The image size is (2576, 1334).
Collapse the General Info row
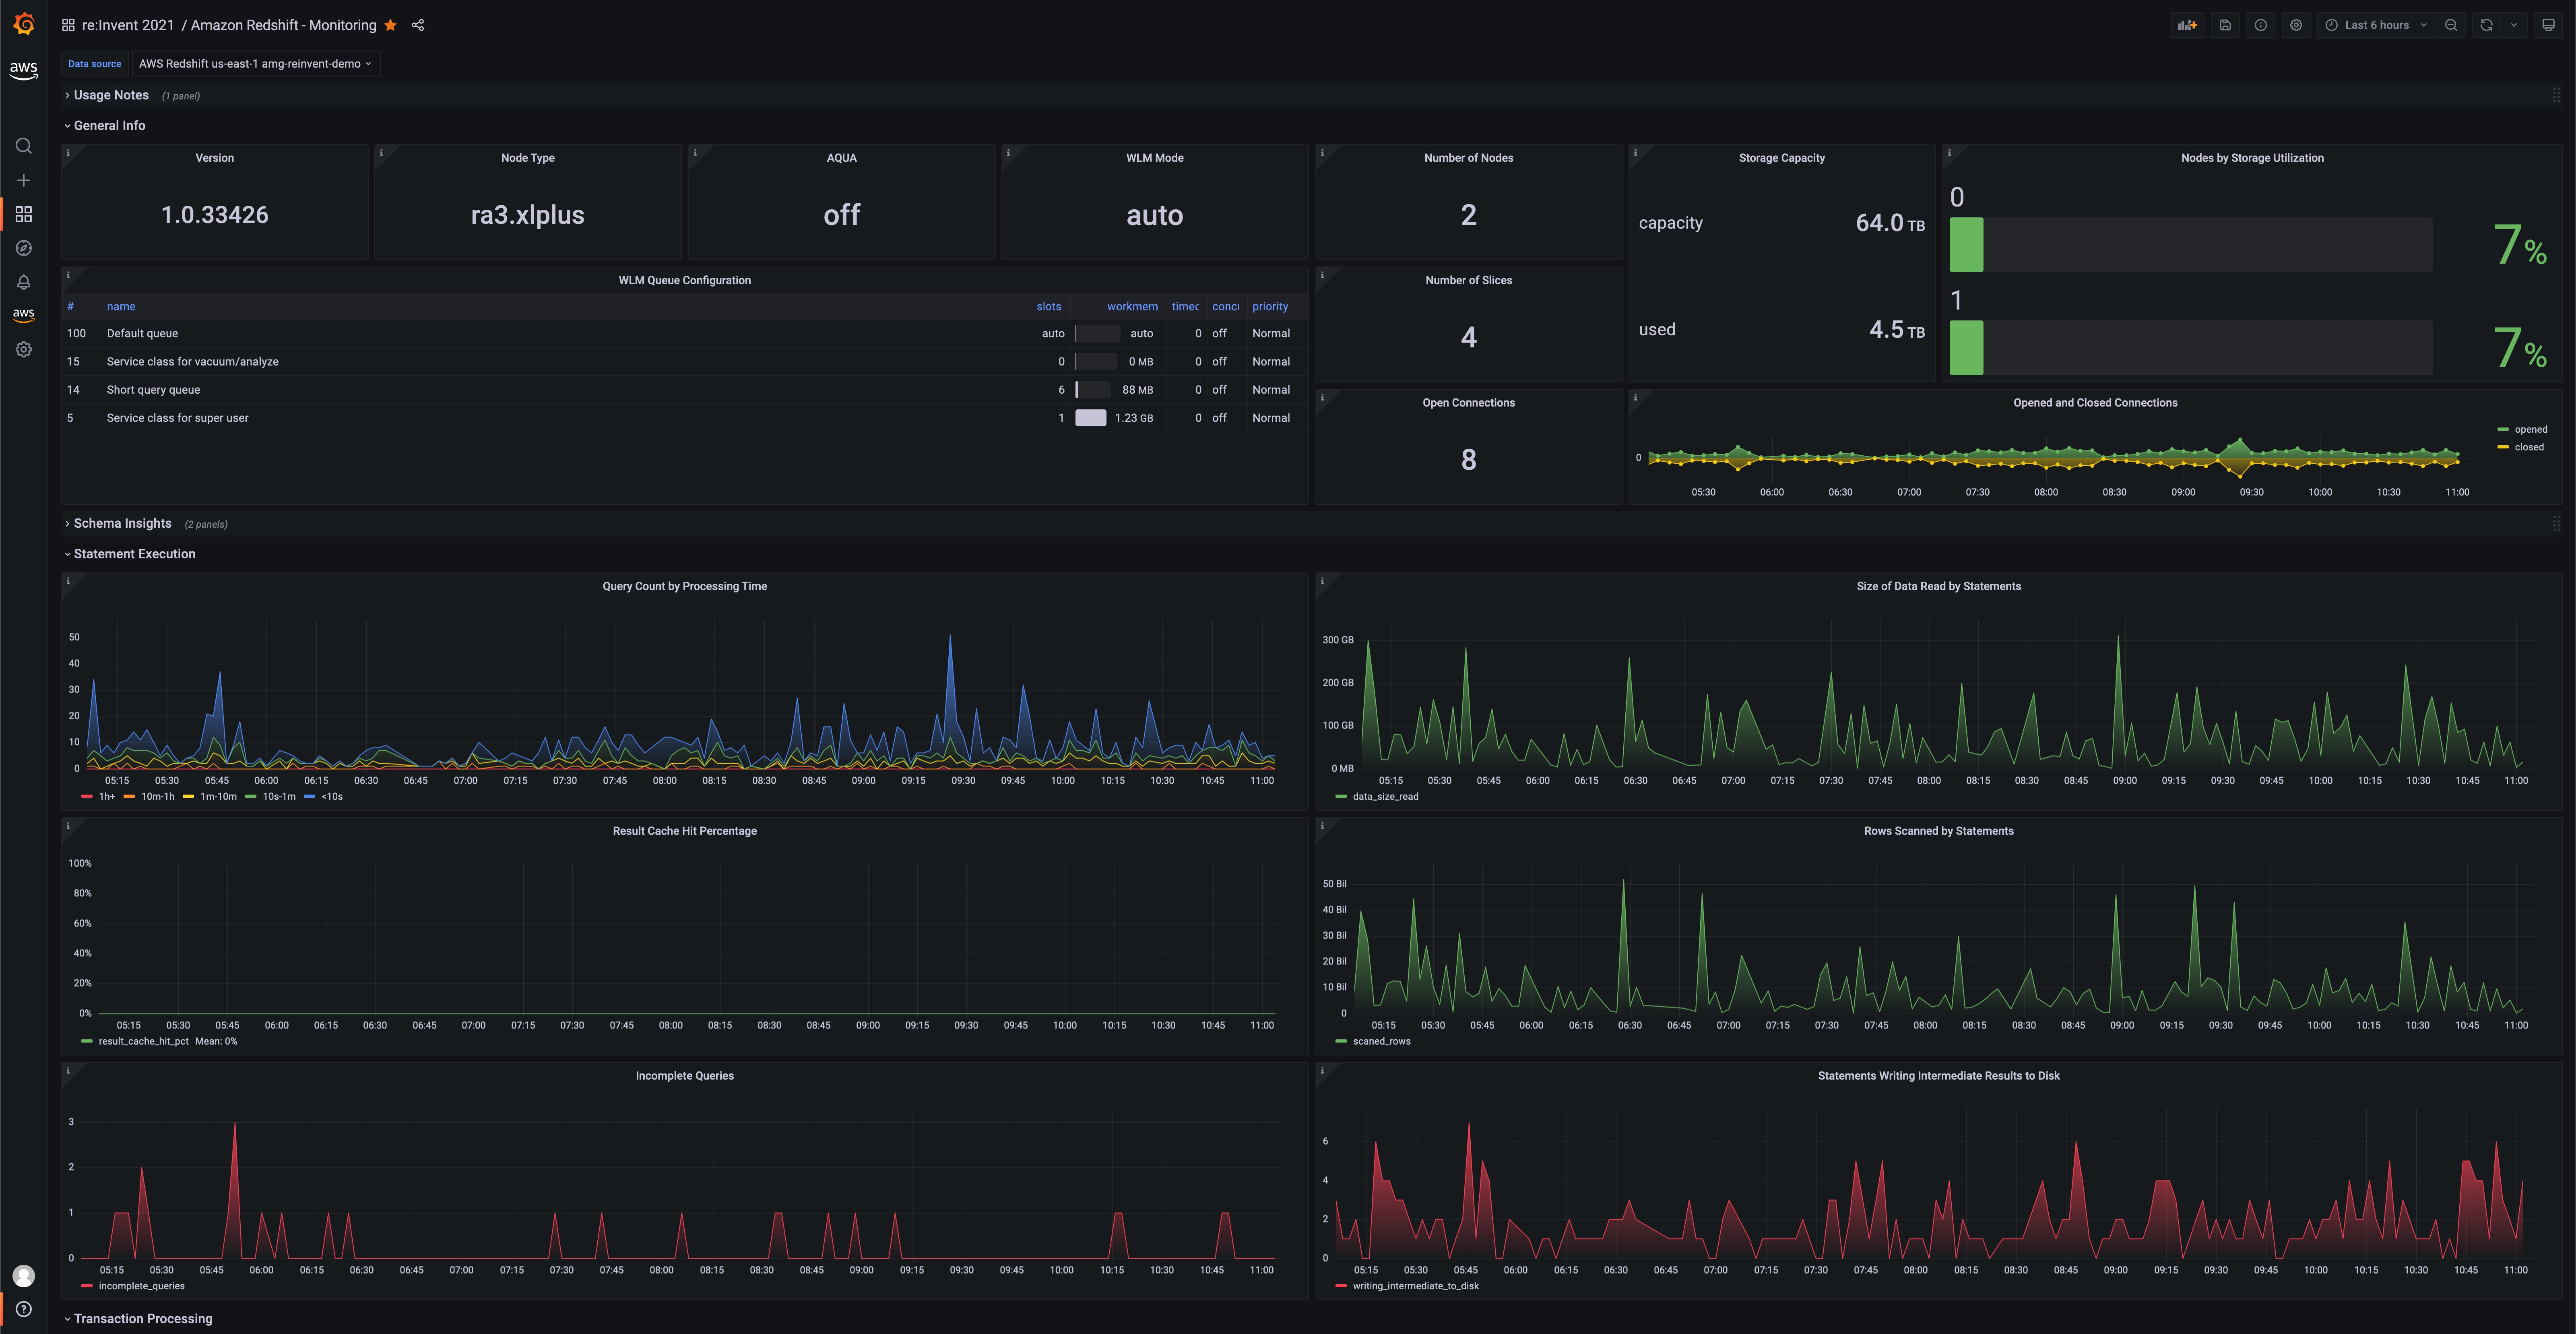110,125
